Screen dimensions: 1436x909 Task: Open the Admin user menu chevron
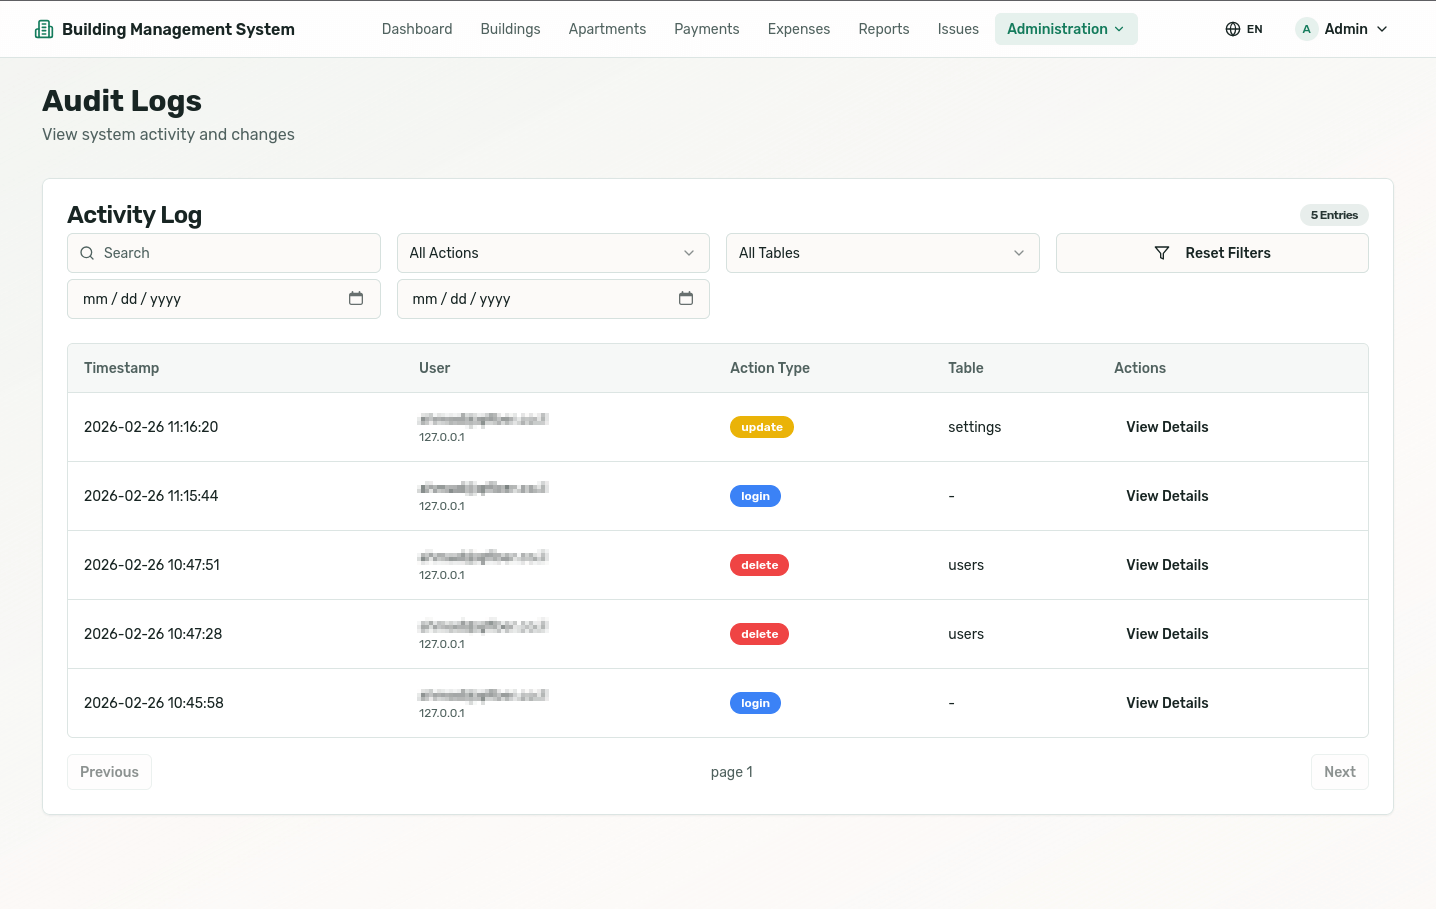pos(1382,29)
